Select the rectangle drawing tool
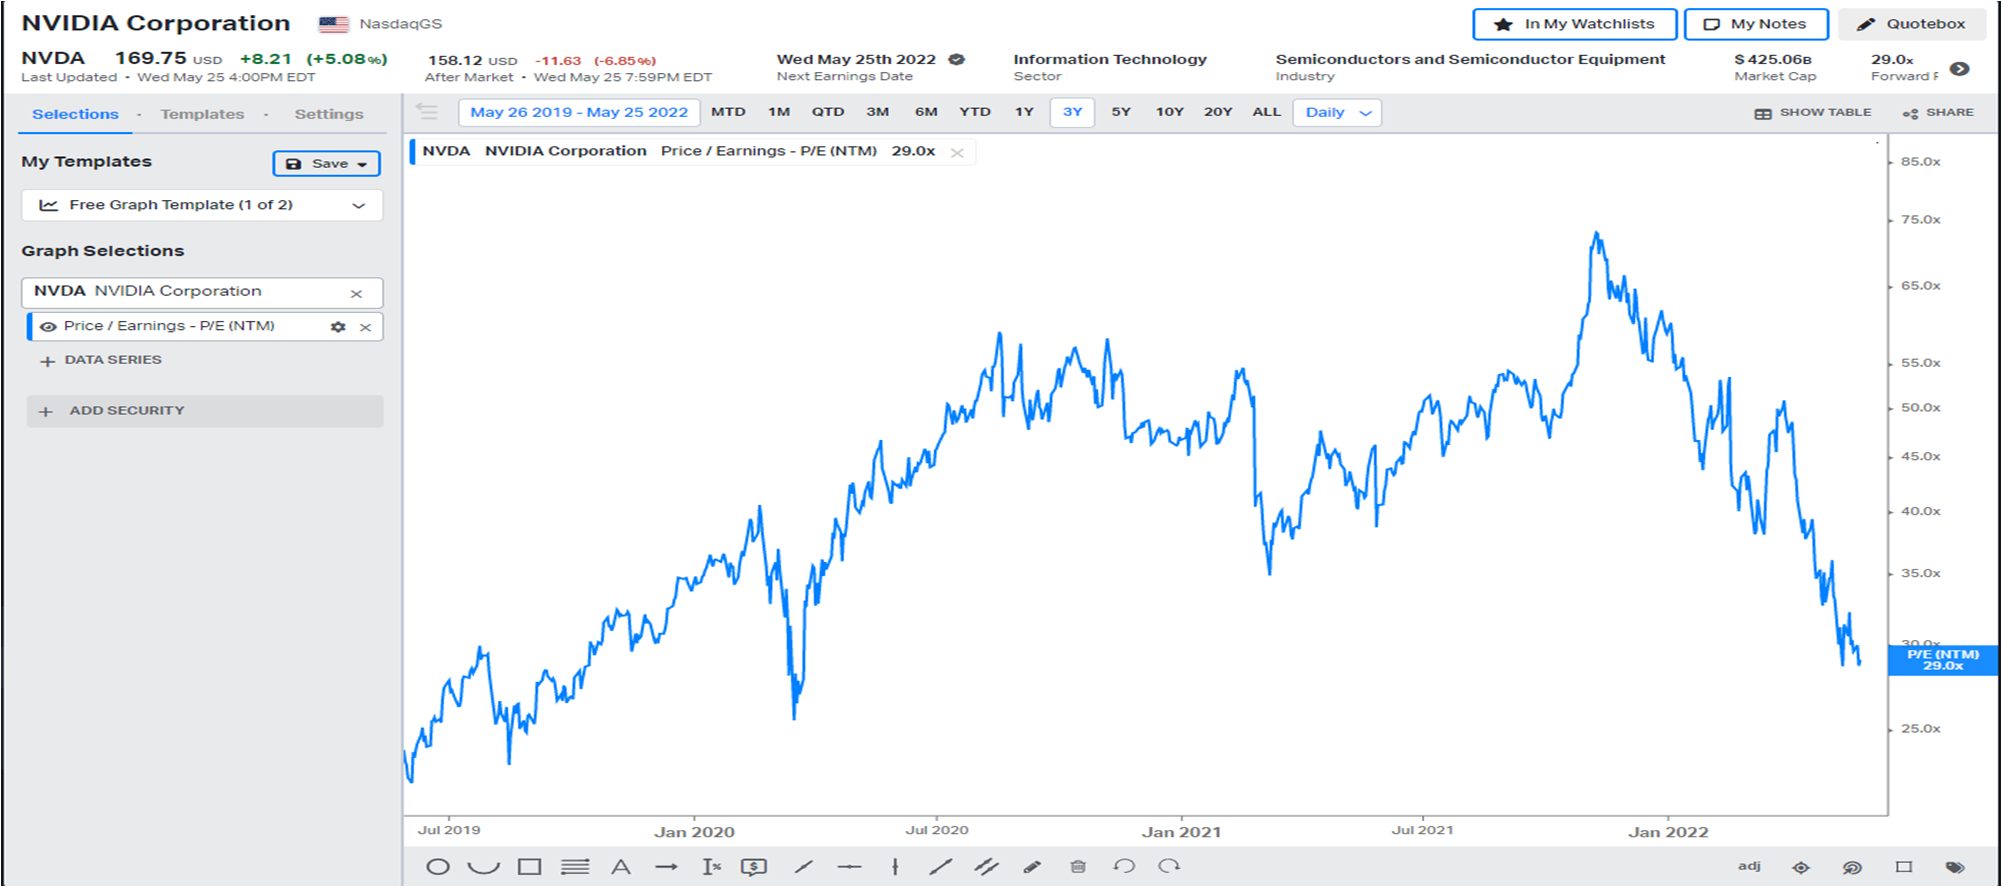The image size is (2002, 887). click(530, 867)
